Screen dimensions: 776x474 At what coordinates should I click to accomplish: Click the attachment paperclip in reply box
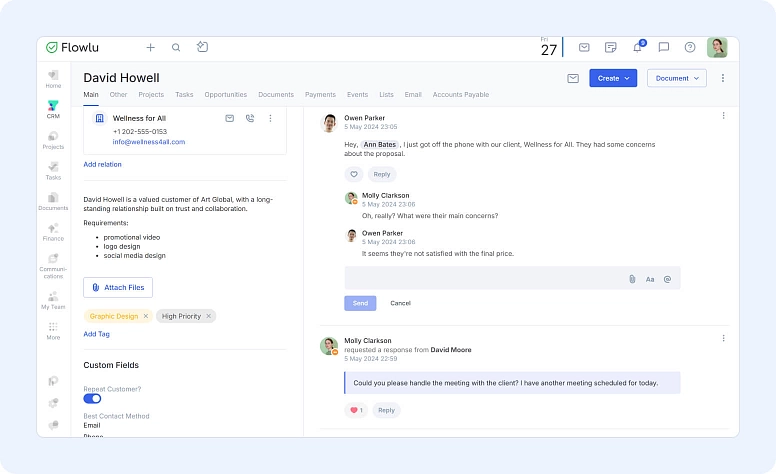[632, 279]
